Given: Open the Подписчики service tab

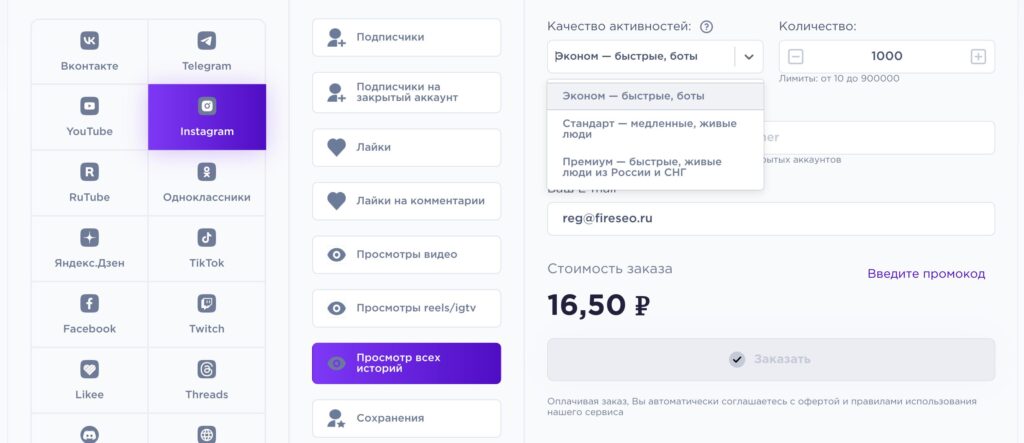Looking at the screenshot, I should [406, 38].
